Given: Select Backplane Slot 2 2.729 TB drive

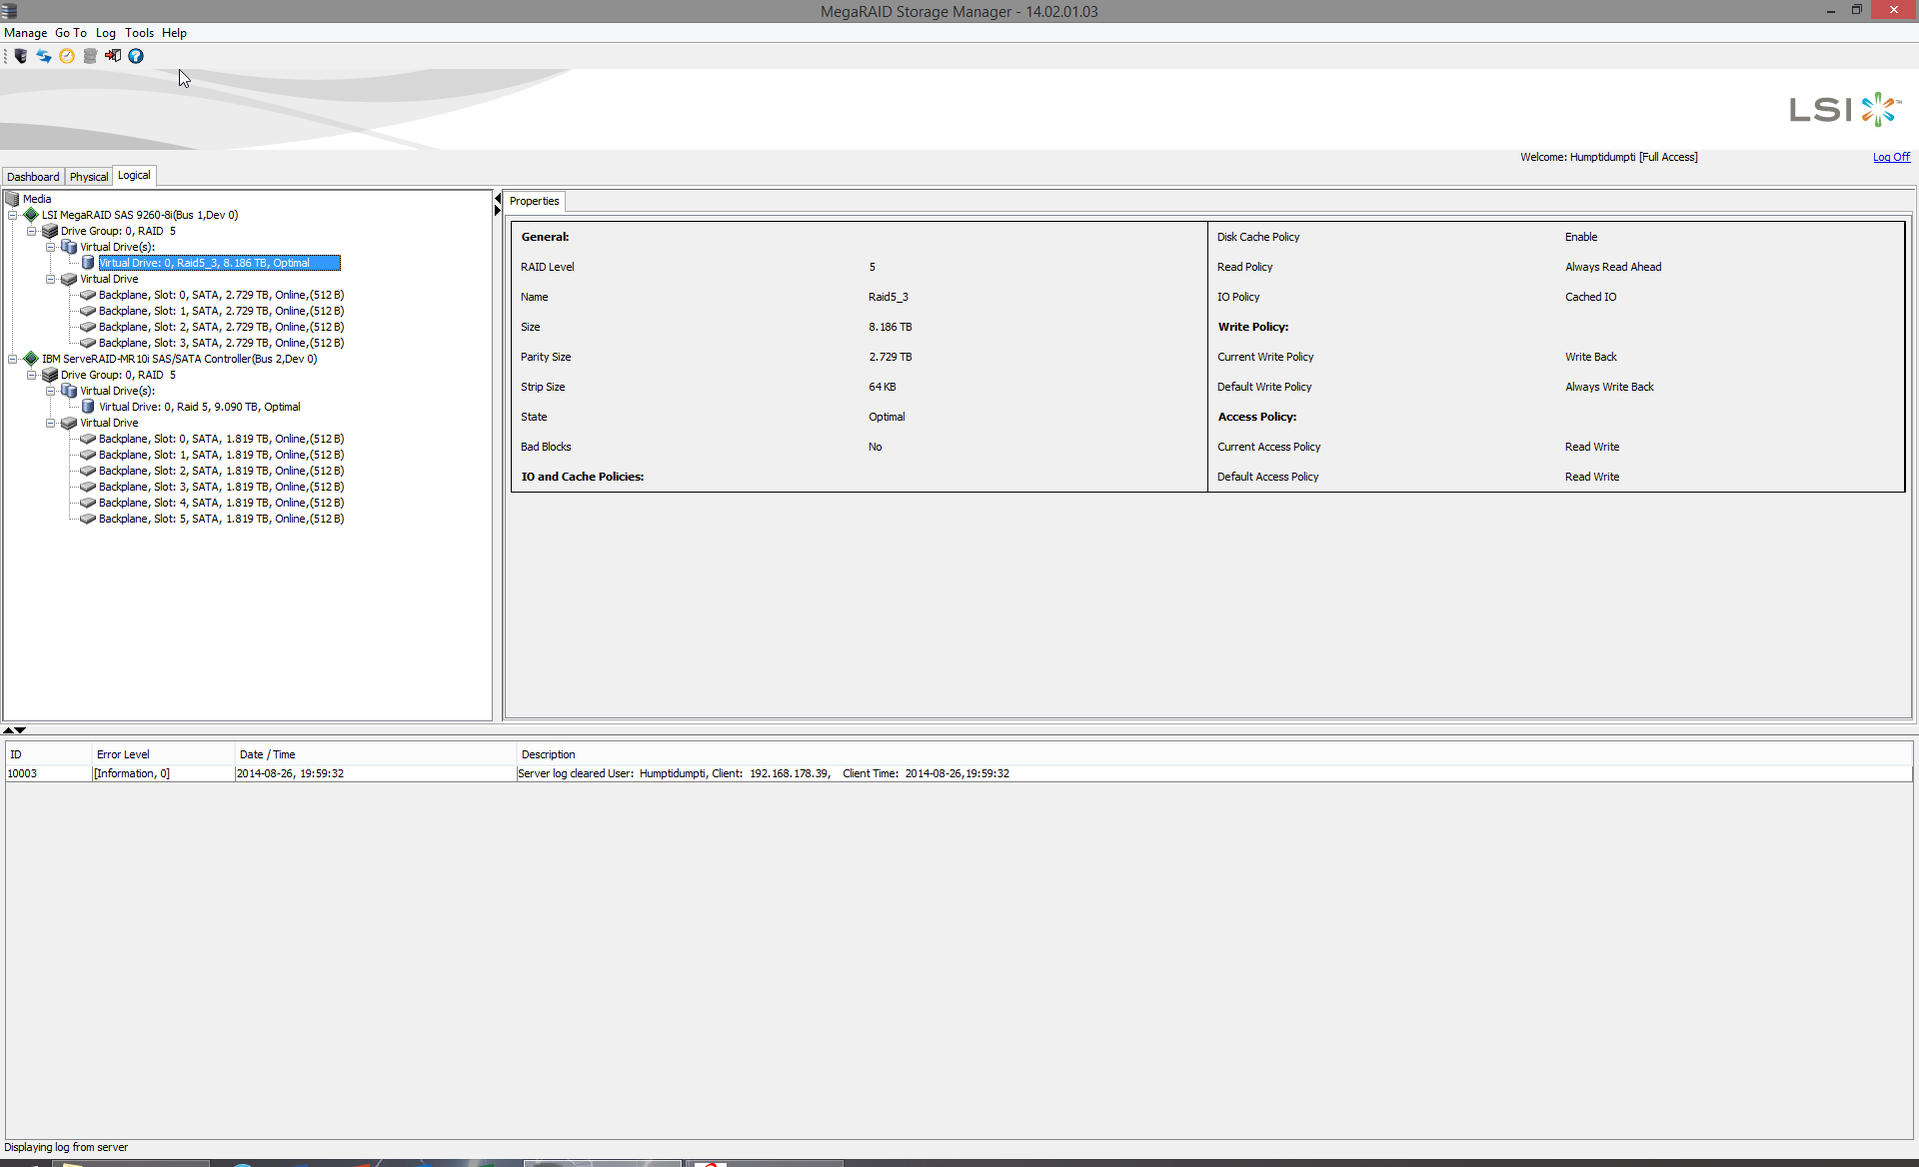Looking at the screenshot, I should point(221,327).
